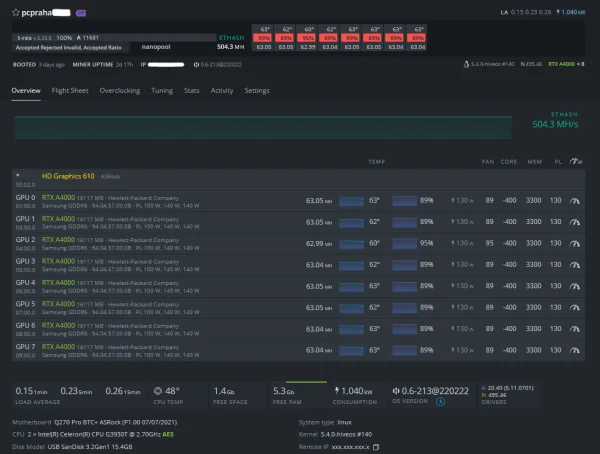The width and height of the screenshot is (600, 454).
Task: Click the ETHASH hashrate graph bar
Action: pos(262,127)
